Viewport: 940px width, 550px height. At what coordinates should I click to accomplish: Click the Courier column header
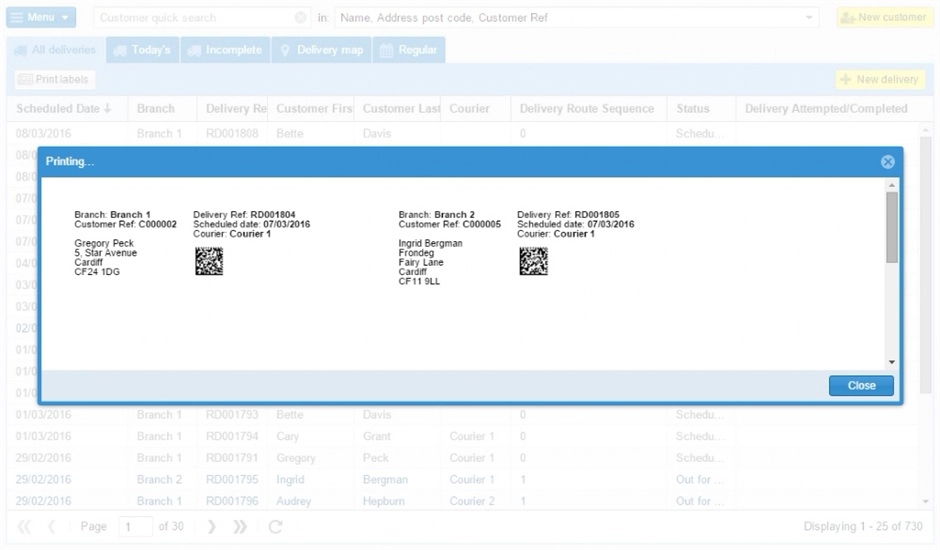click(475, 109)
